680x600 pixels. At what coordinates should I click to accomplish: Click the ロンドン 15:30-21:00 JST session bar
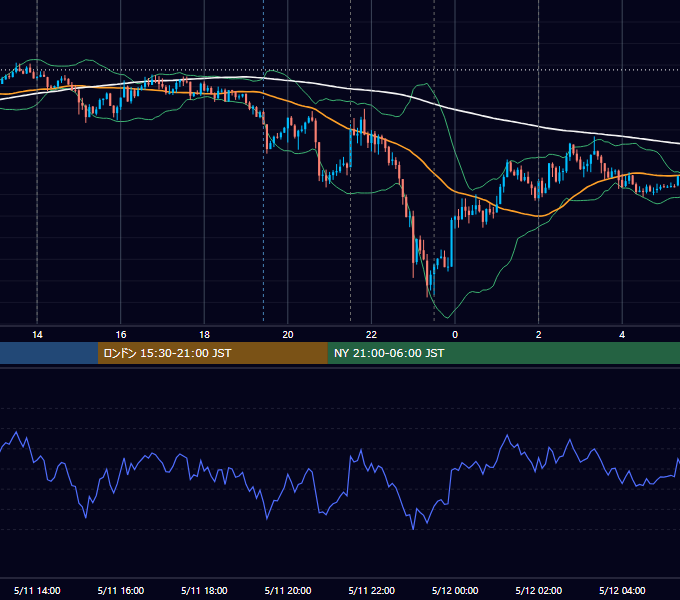212,353
